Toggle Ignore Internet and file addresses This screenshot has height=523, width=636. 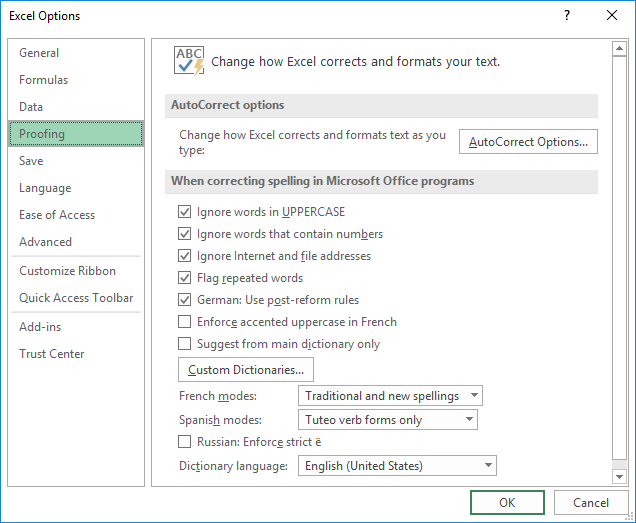click(185, 256)
